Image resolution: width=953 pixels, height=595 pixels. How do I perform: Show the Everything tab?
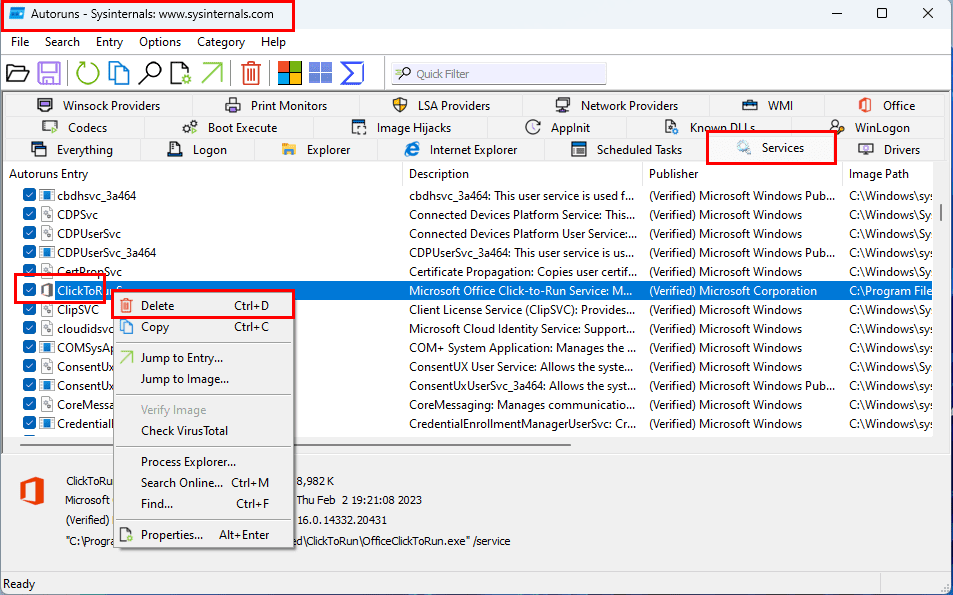pos(72,150)
